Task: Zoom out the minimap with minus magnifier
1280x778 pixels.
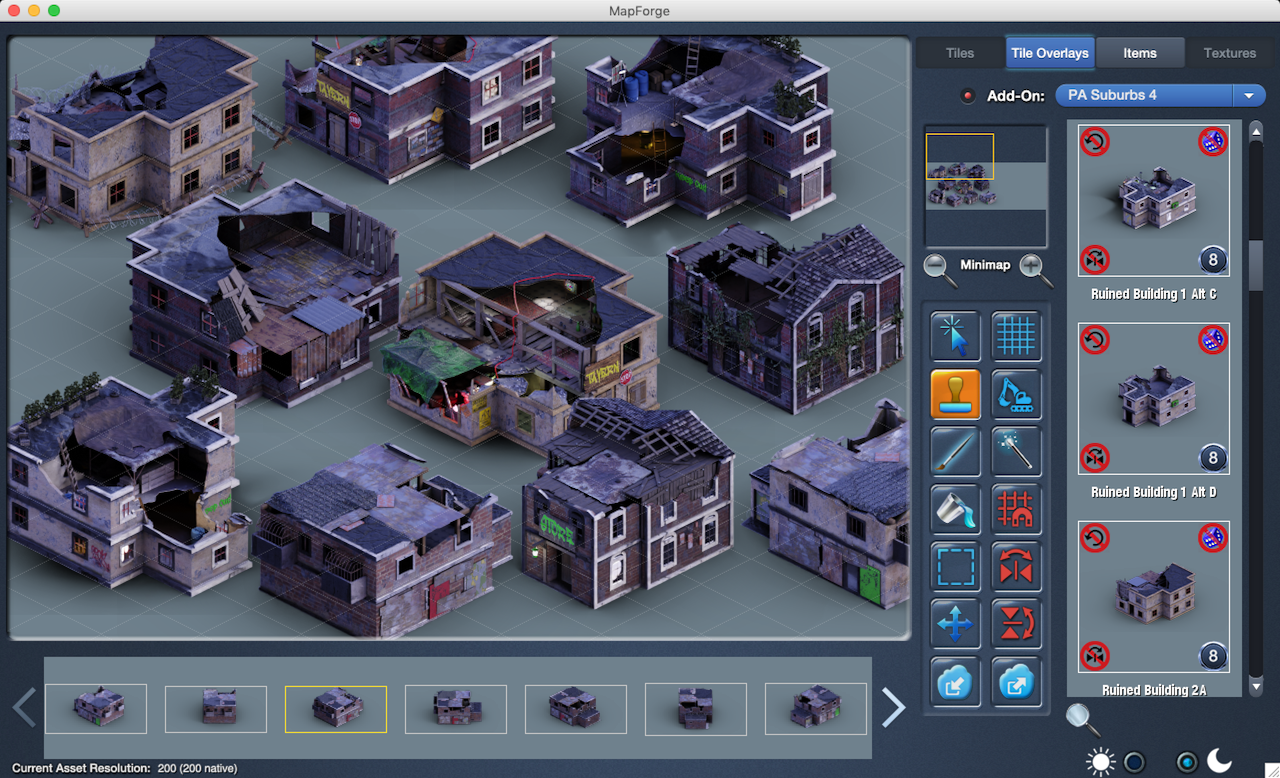Action: coord(936,266)
